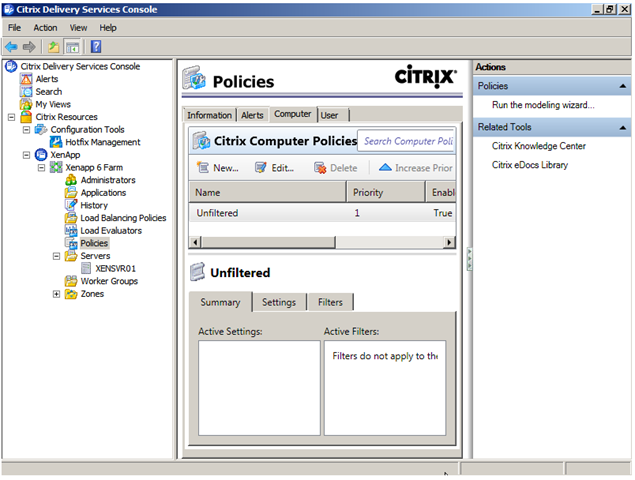Open the Help menu

(108, 28)
